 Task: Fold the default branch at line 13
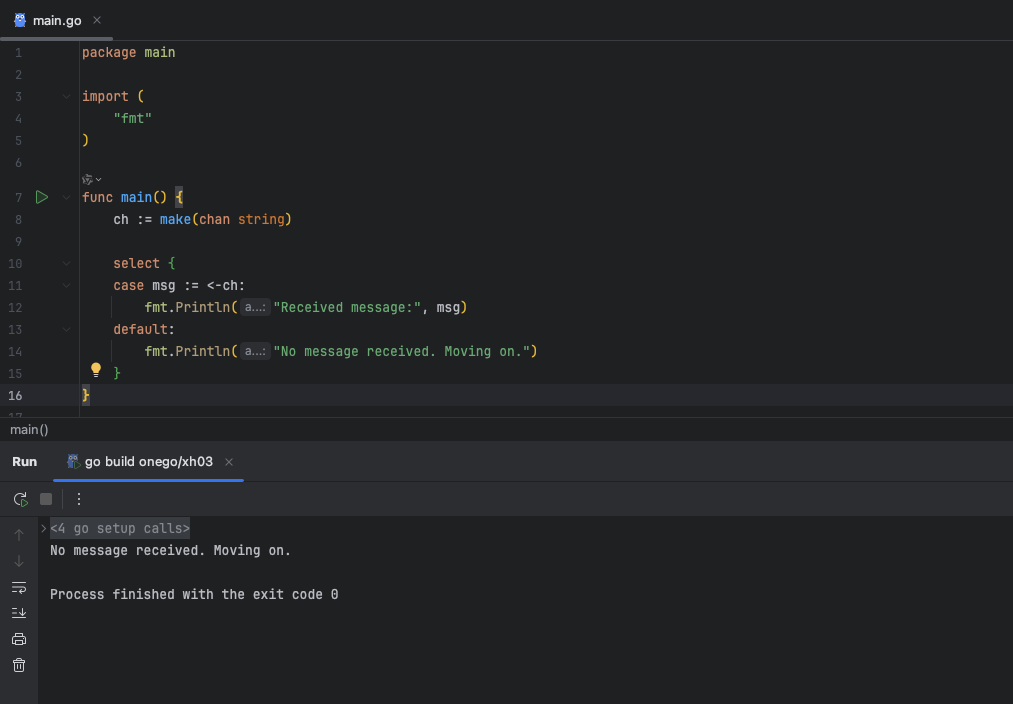coord(67,329)
